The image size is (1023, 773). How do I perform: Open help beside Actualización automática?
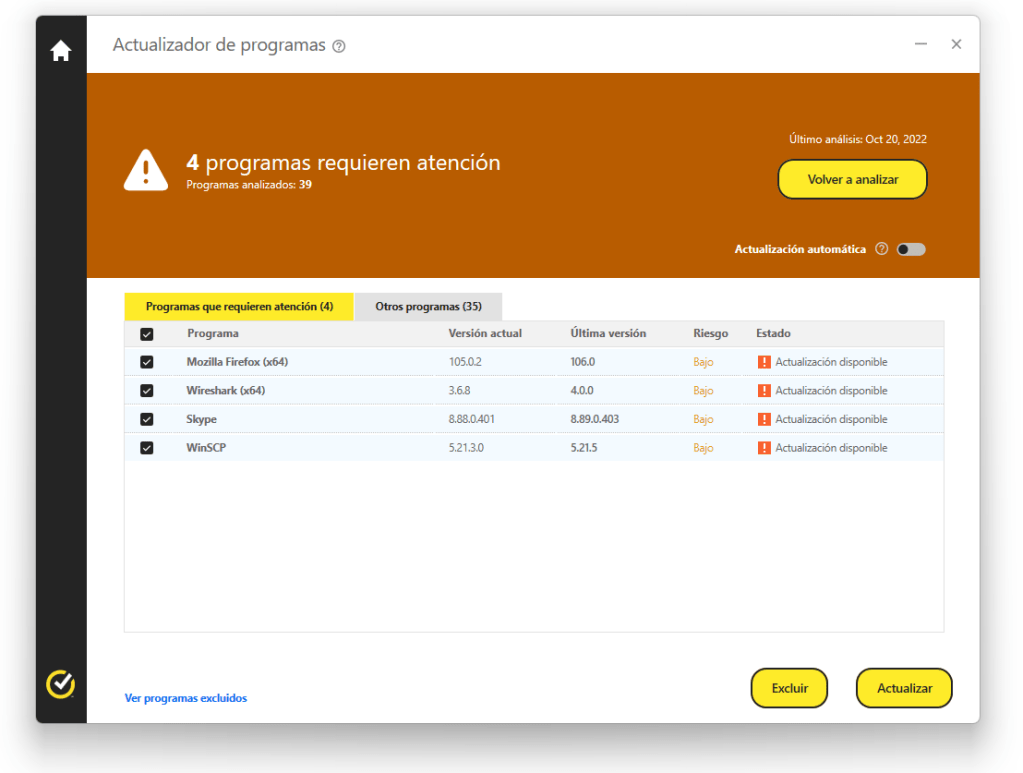tap(881, 249)
